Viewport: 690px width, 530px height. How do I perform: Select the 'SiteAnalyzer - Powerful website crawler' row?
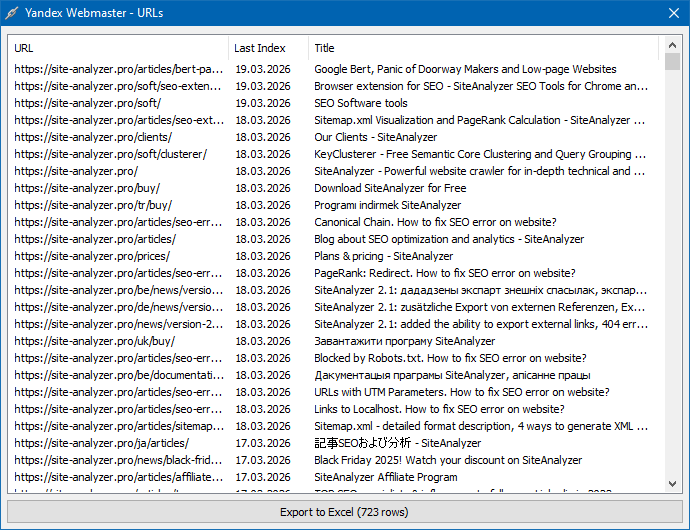click(x=336, y=171)
